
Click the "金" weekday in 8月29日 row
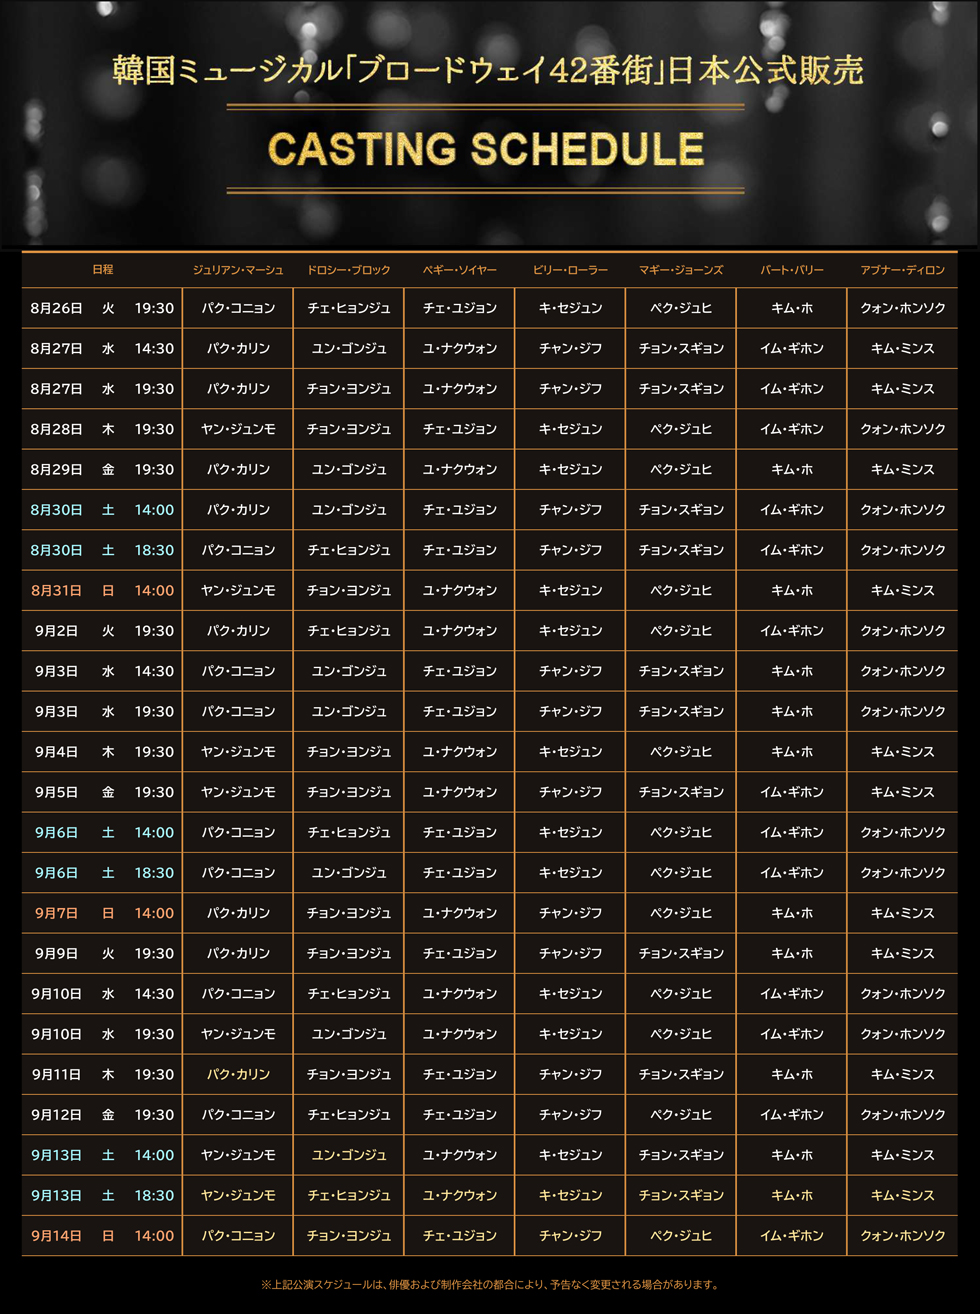[x=108, y=469]
